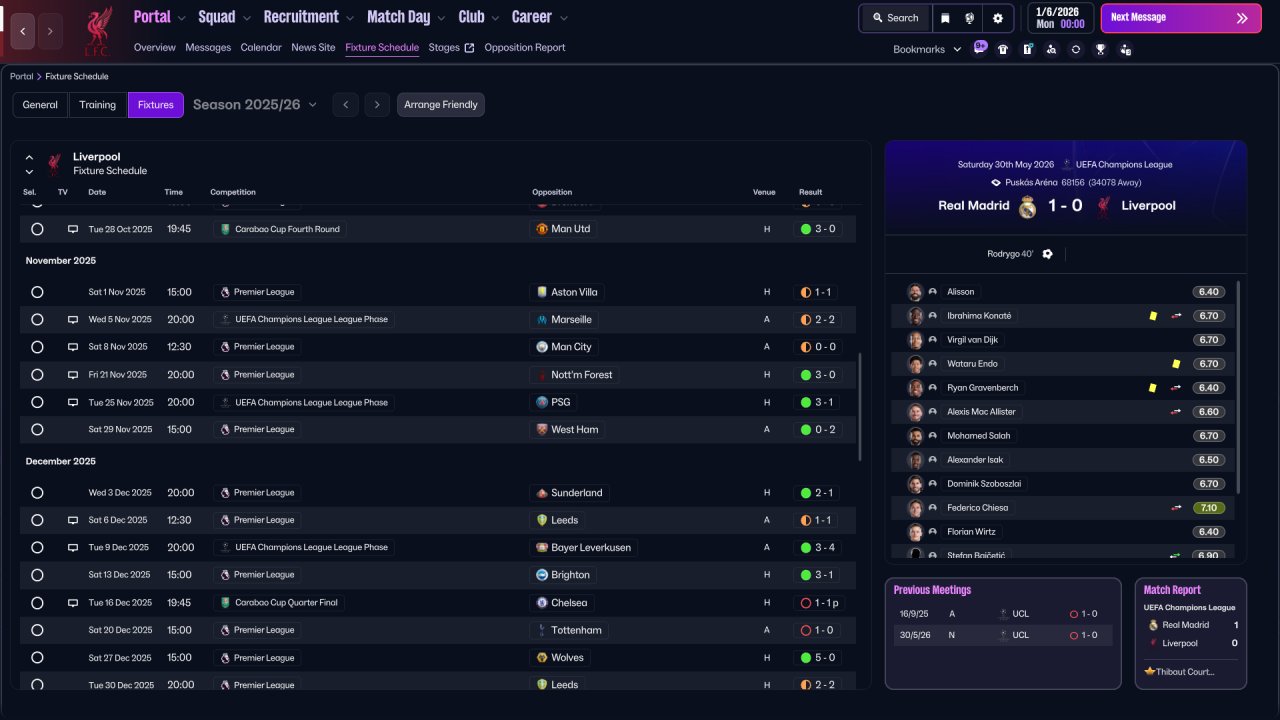The width and height of the screenshot is (1280, 720).
Task: Click the fixture list vertical scrollbar
Action: point(859,405)
